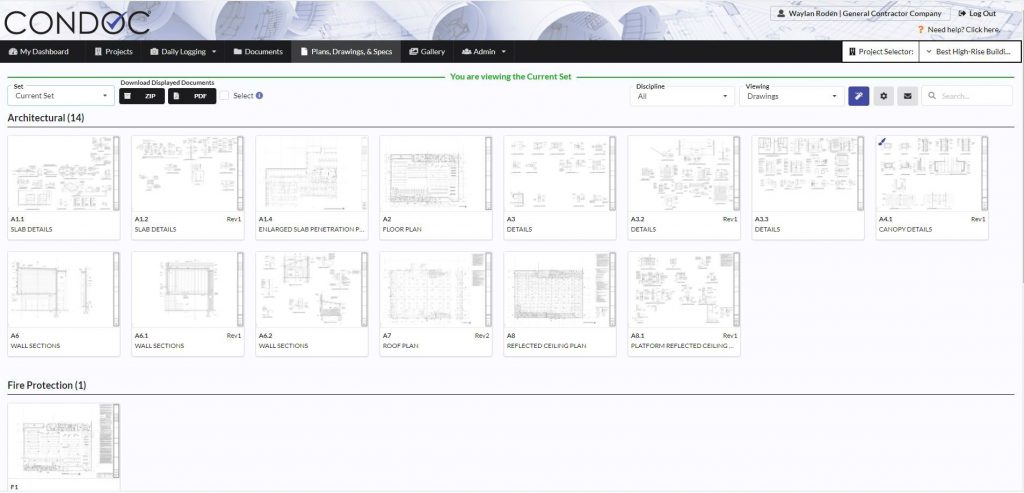Open the My Dashboard tab
The width and height of the screenshot is (1024, 493).
click(x=39, y=52)
